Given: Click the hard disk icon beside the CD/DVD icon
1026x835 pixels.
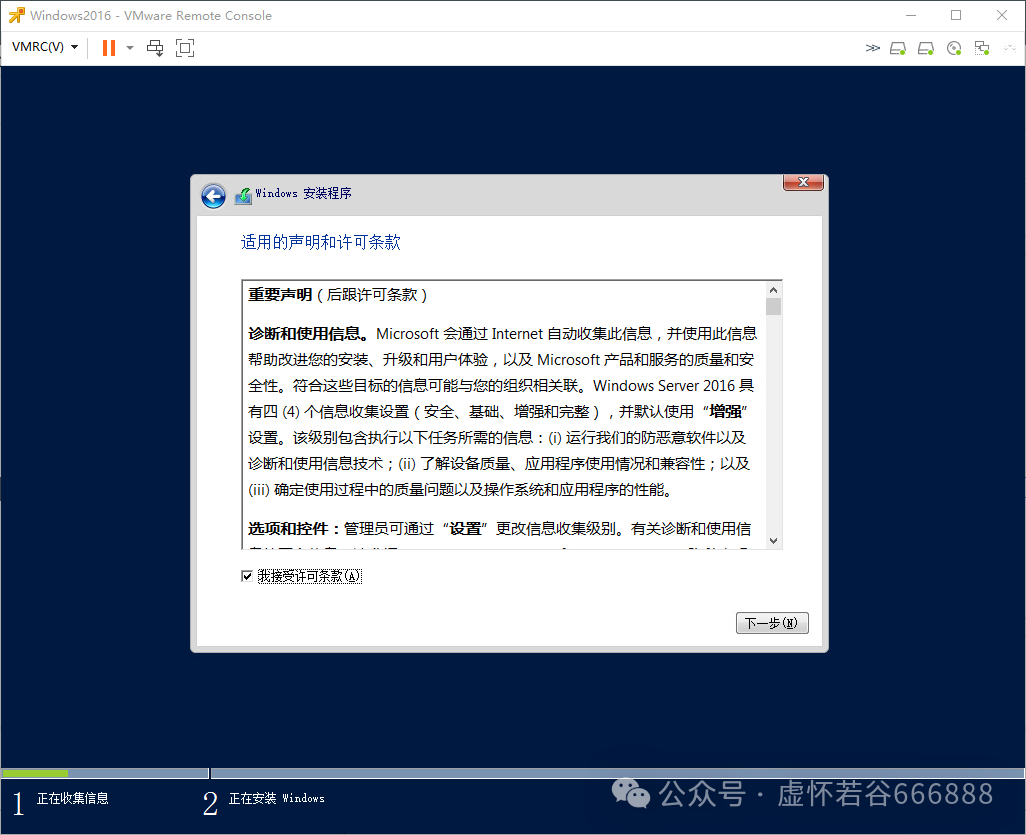Looking at the screenshot, I should coord(926,48).
